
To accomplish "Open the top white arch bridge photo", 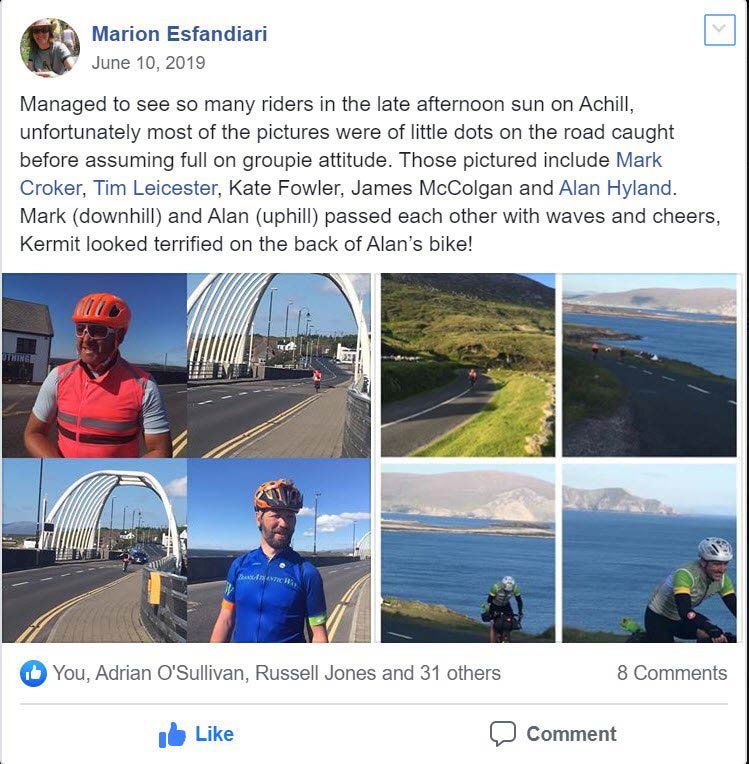I will (279, 365).
